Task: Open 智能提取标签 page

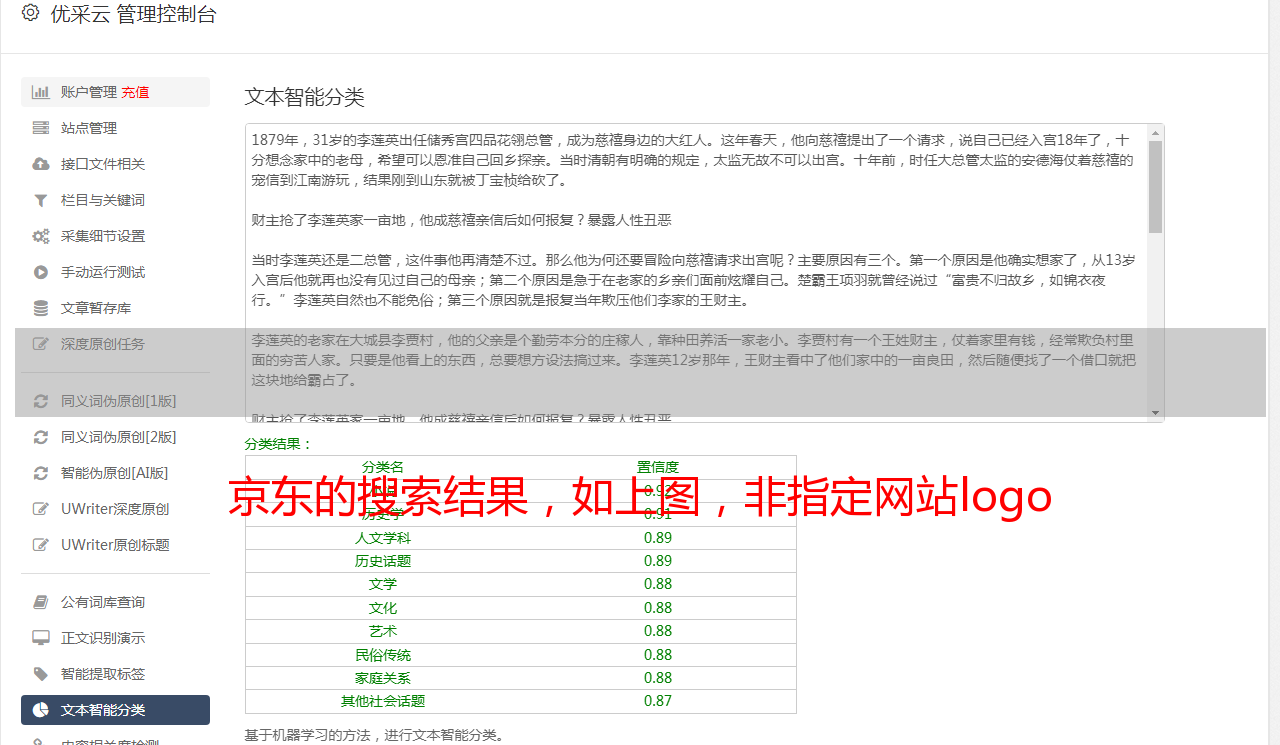Action: coord(115,674)
